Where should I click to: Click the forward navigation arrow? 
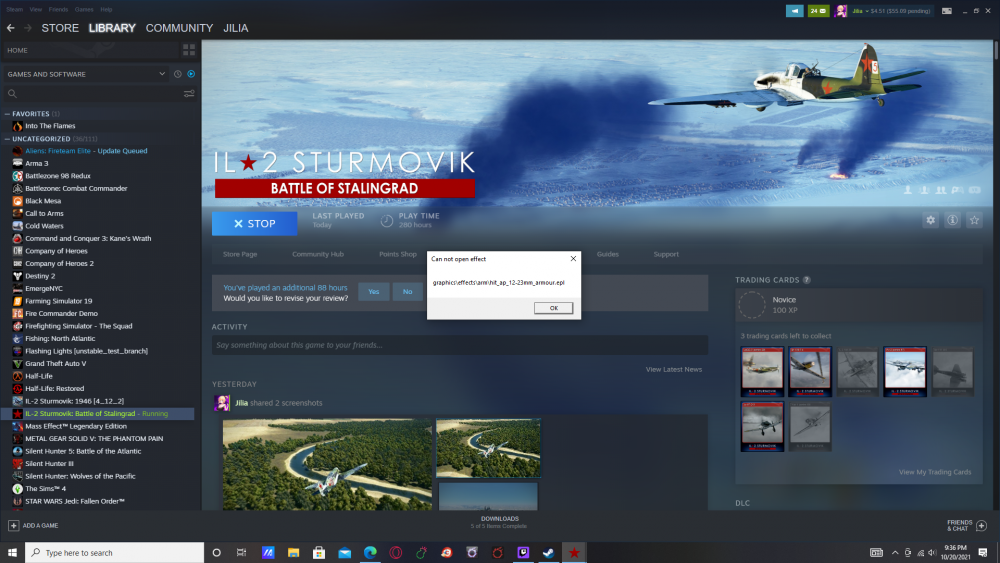click(x=27, y=28)
